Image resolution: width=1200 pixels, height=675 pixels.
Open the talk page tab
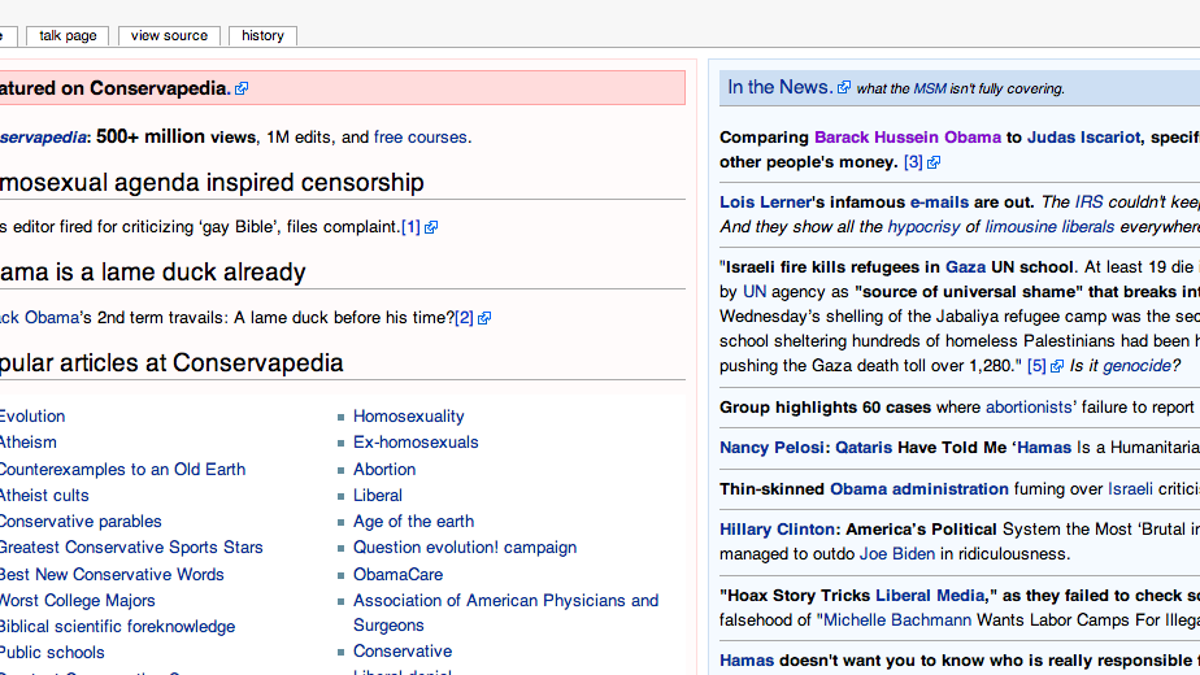click(68, 35)
